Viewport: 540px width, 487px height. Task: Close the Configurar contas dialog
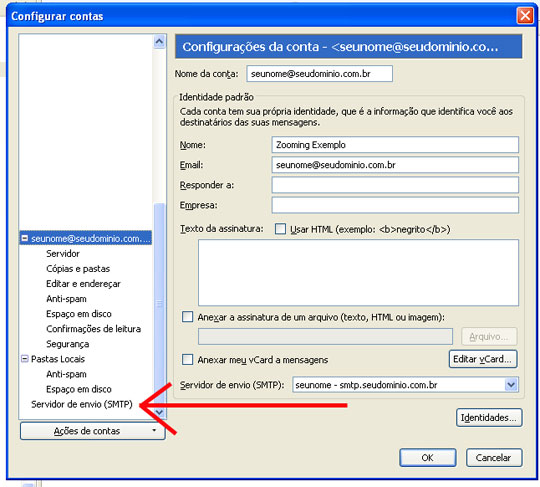(x=525, y=15)
